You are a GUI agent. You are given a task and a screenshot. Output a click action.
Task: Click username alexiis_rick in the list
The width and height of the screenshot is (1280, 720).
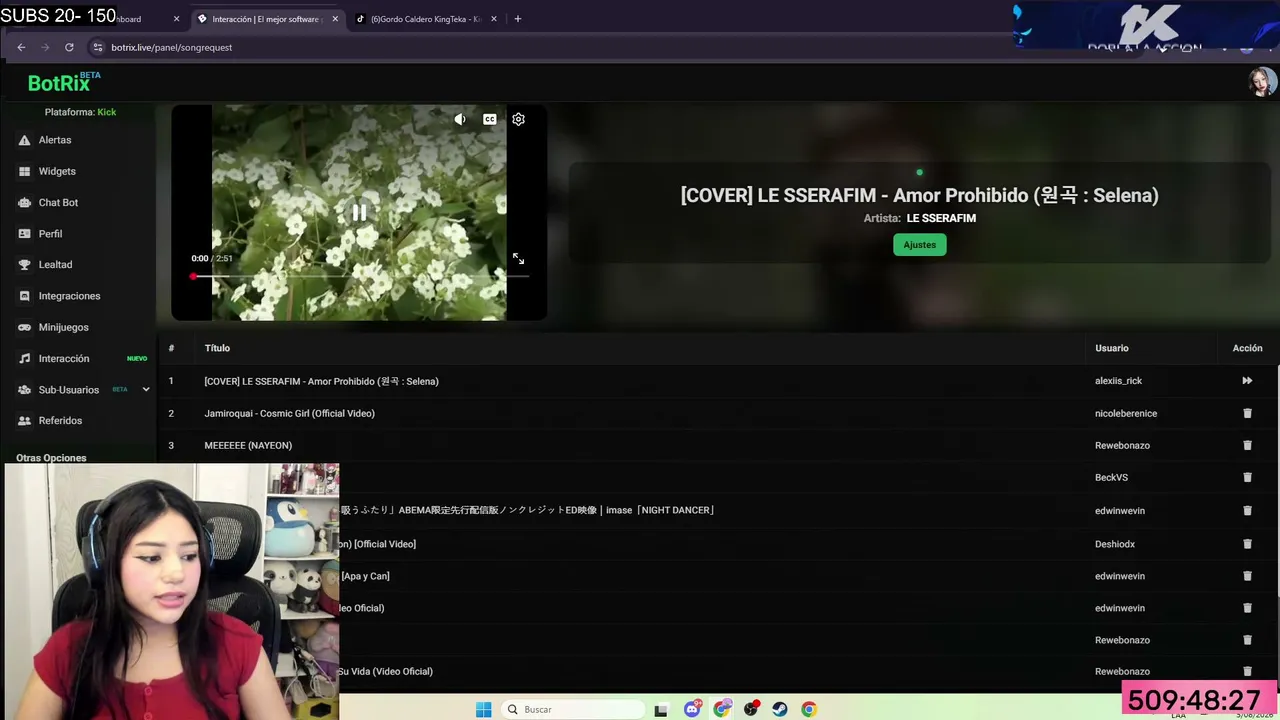tap(1118, 381)
